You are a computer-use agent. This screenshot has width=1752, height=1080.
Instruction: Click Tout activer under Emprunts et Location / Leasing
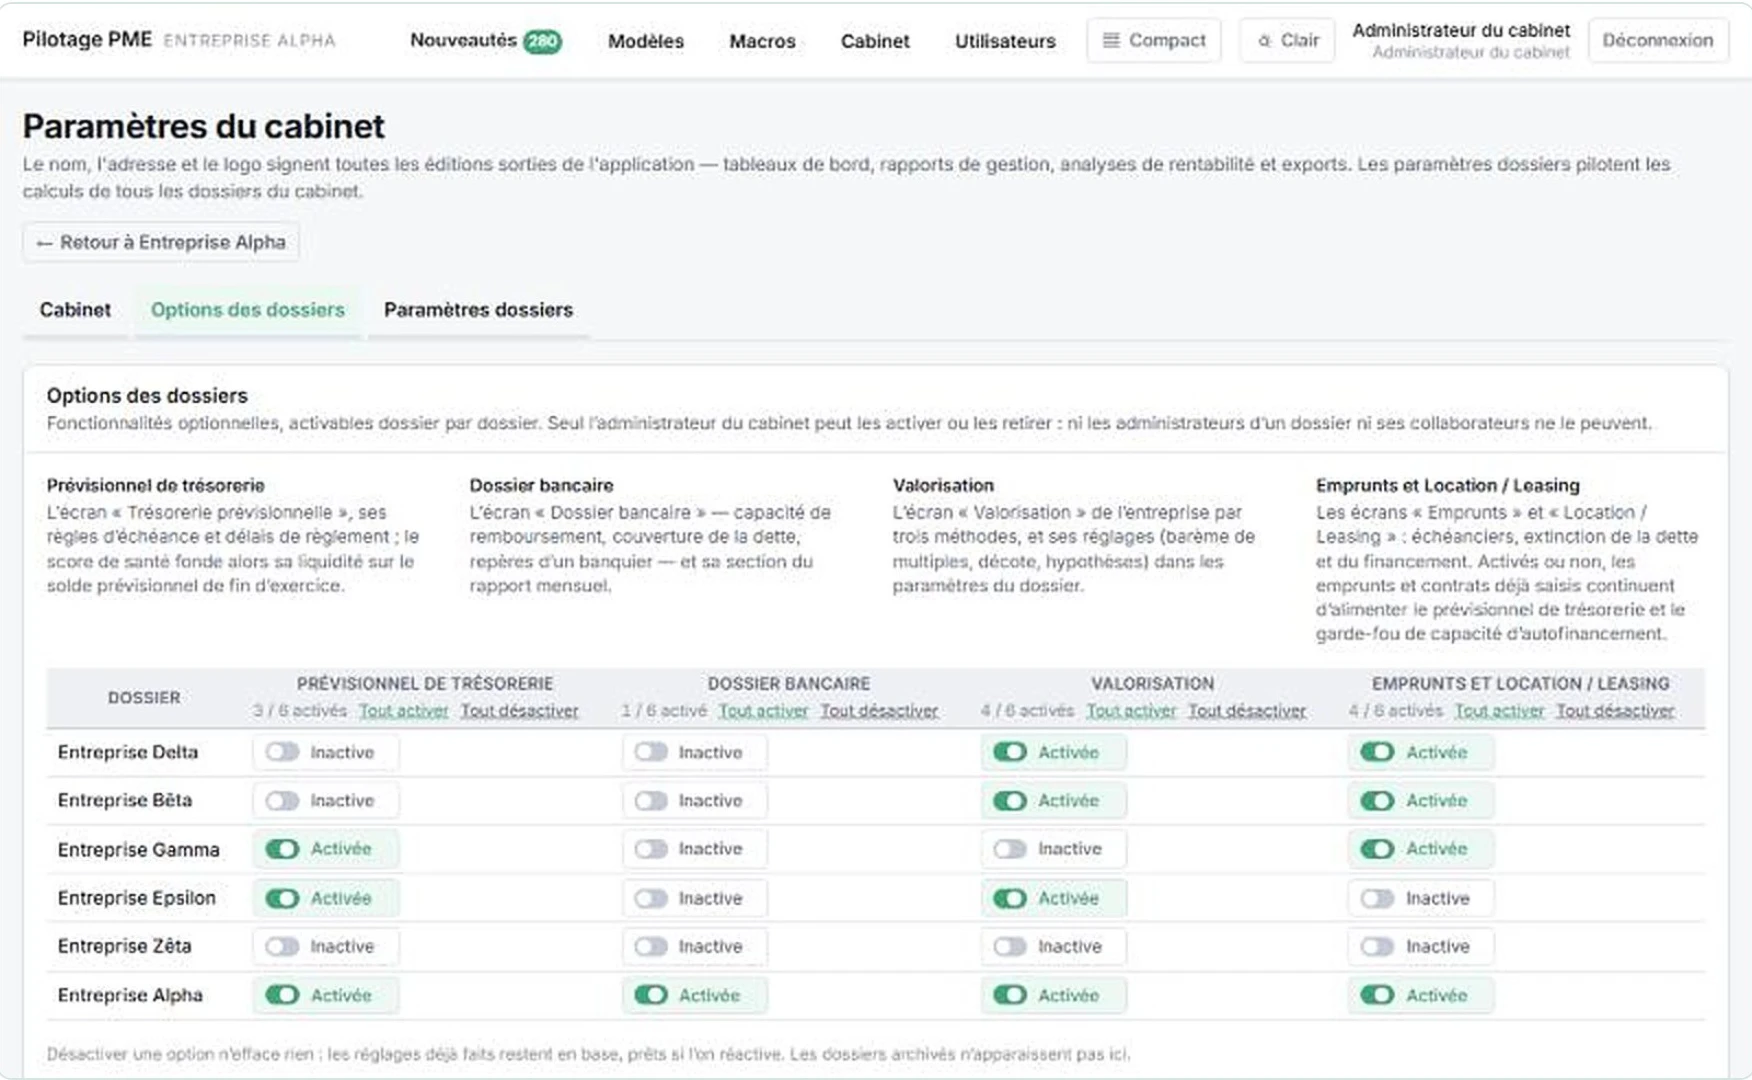tap(1499, 711)
